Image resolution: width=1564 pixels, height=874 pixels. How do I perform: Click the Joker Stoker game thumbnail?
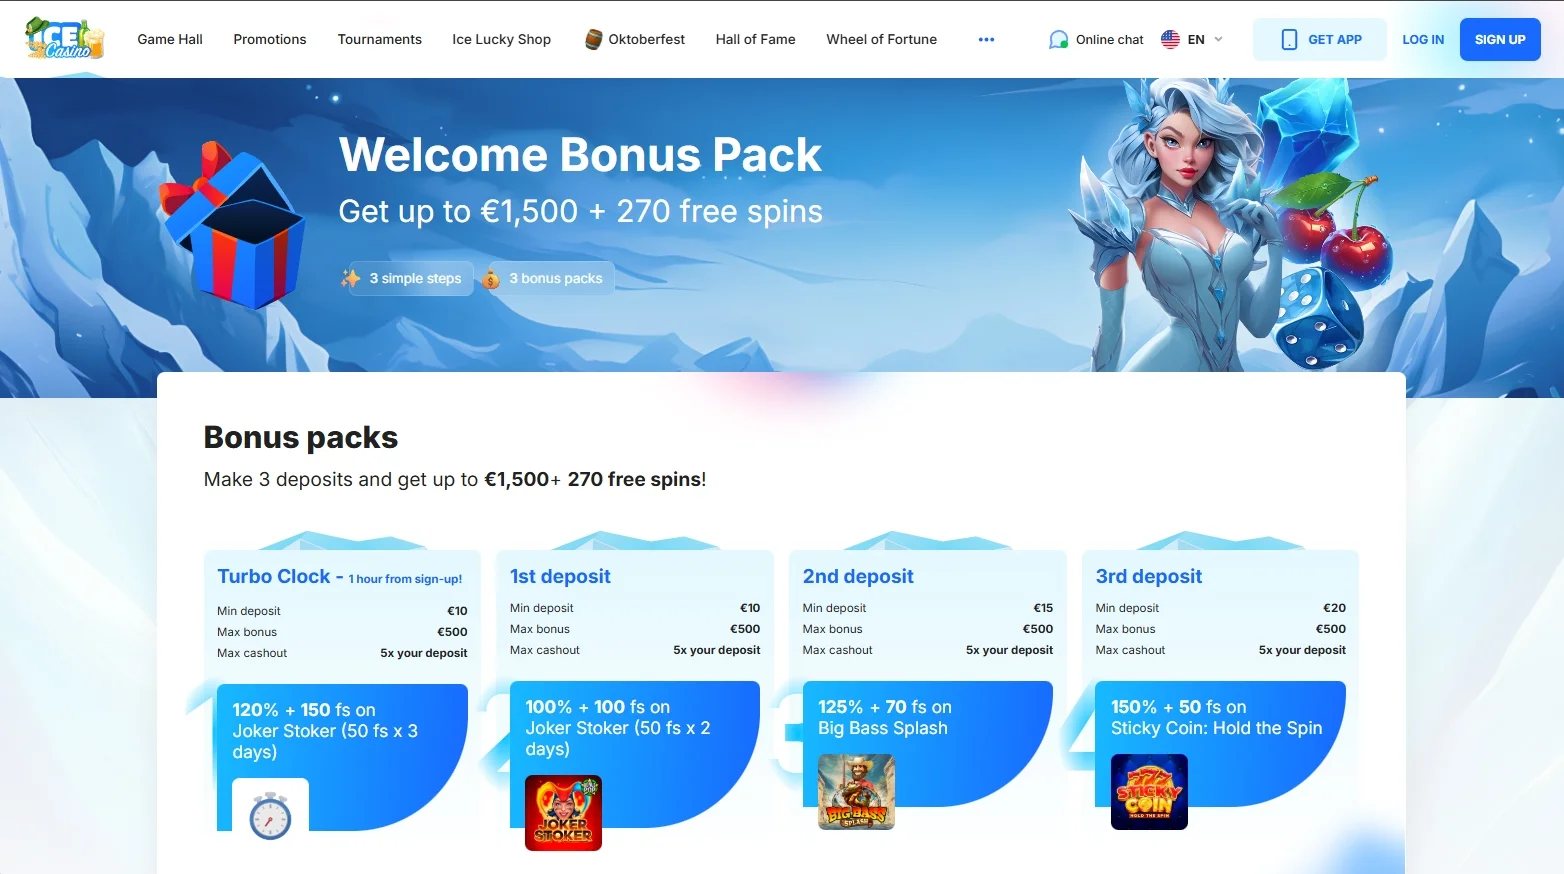click(x=563, y=813)
